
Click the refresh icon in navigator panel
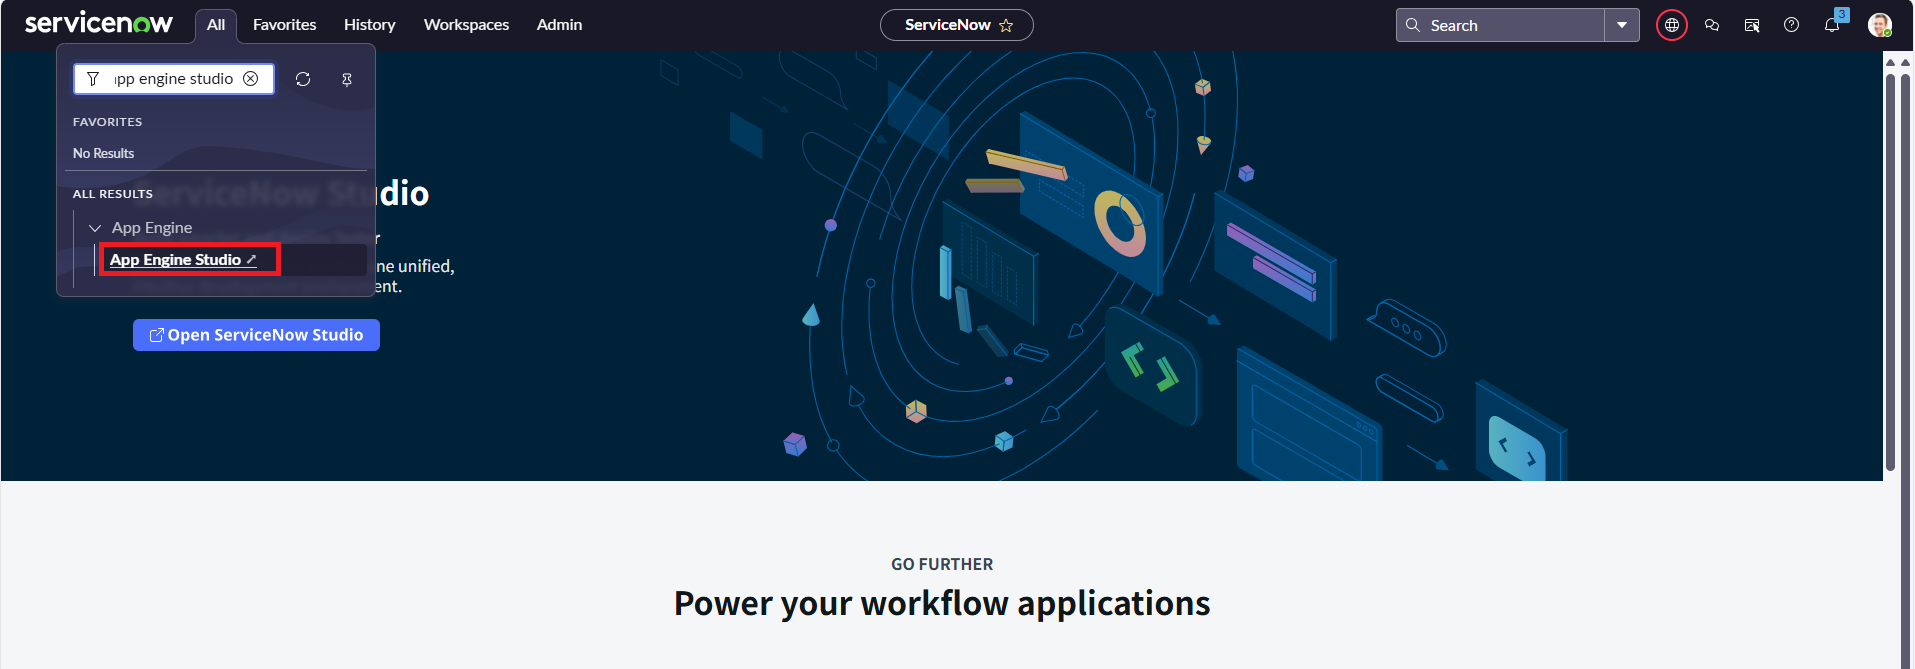pyautogui.click(x=303, y=79)
